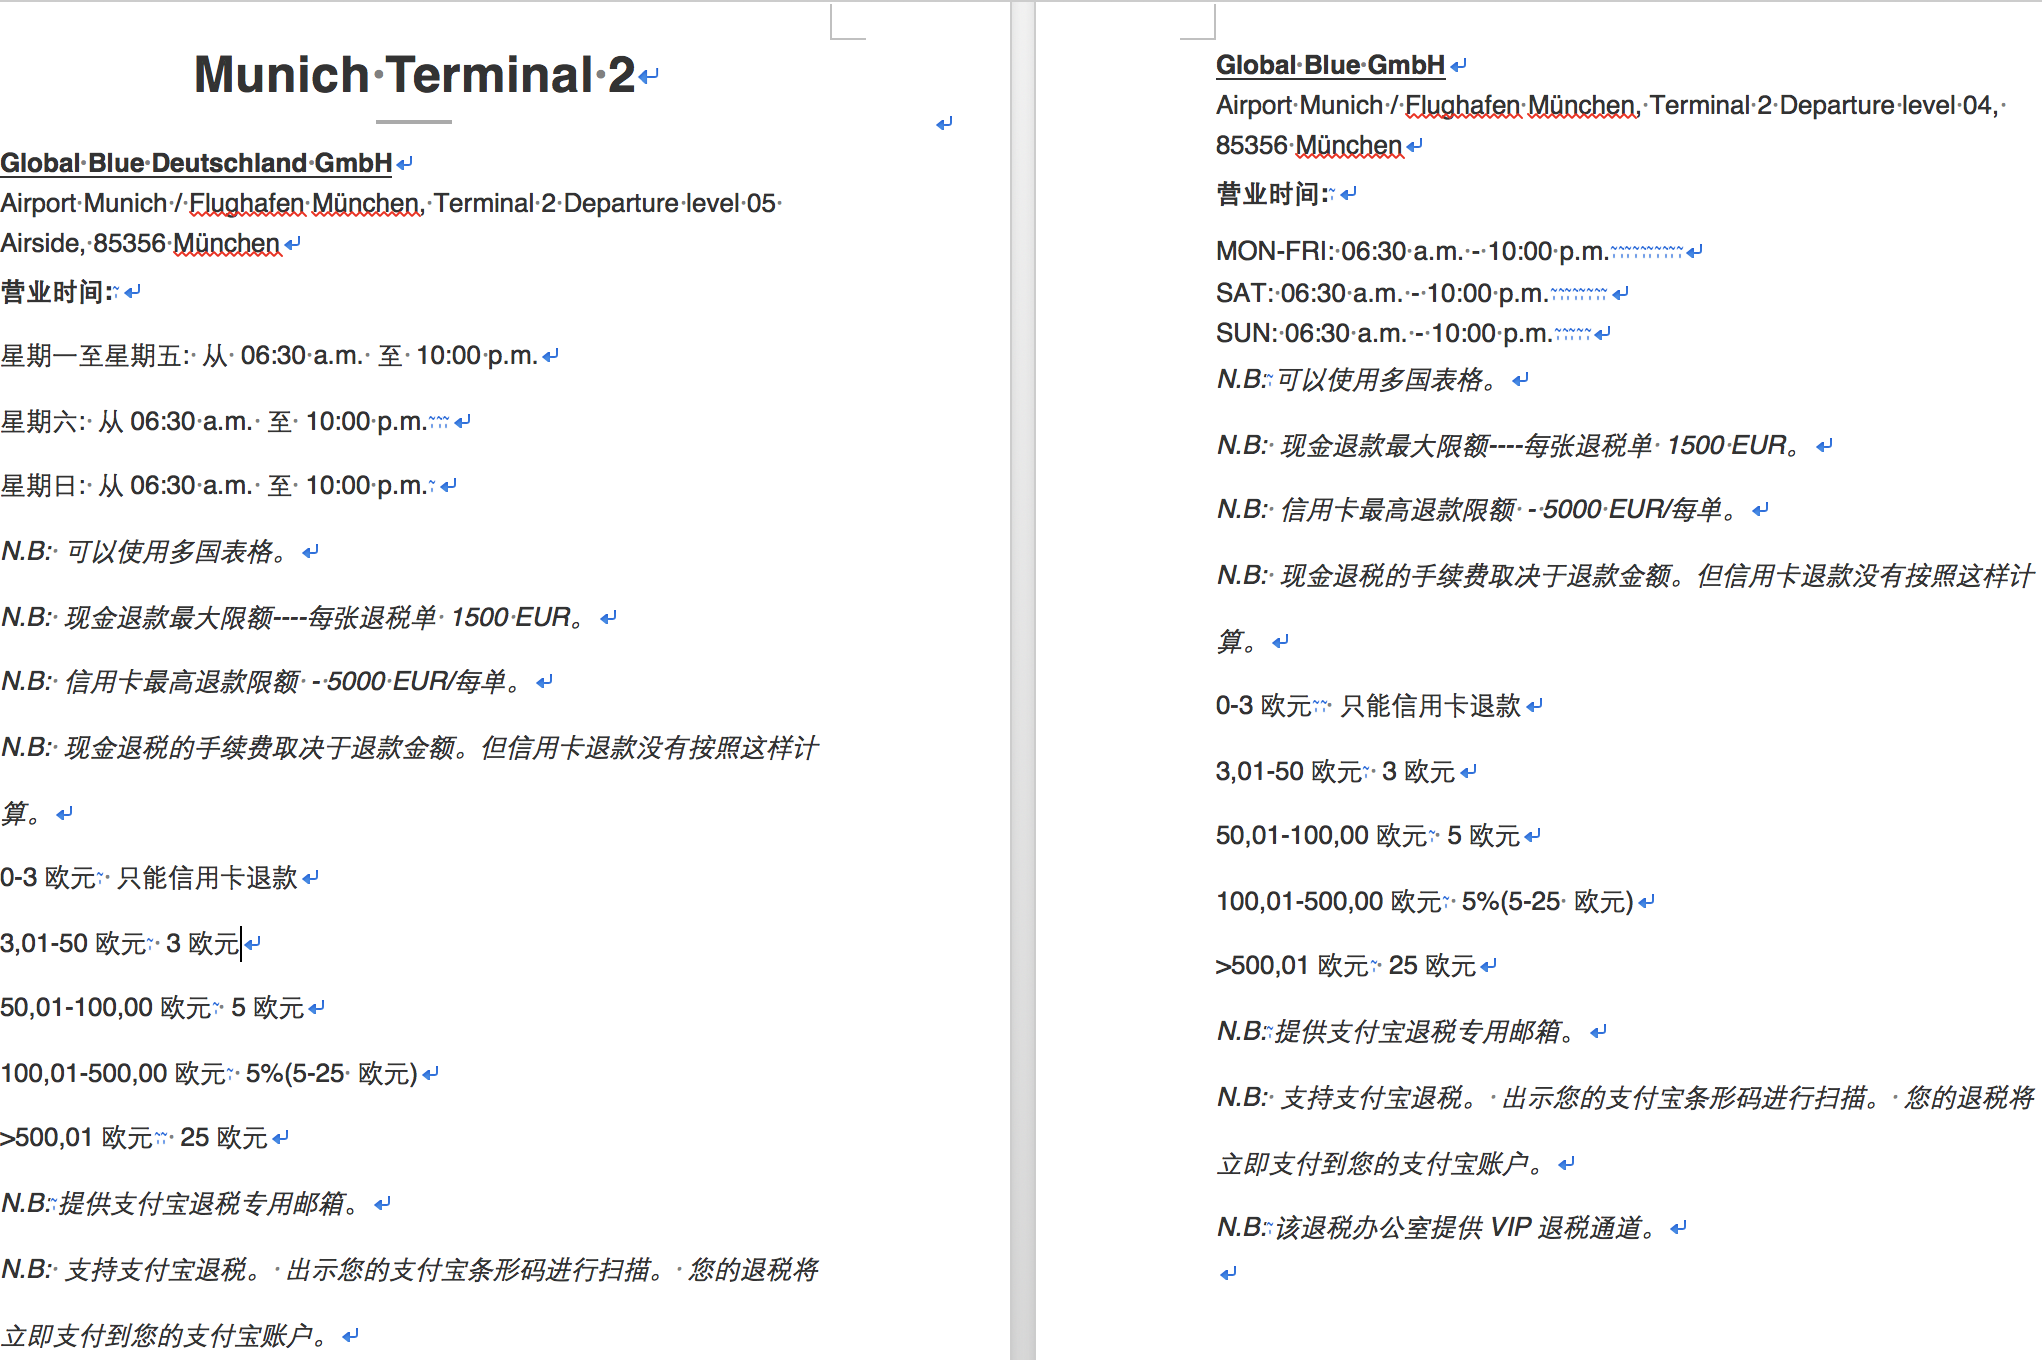The height and width of the screenshot is (1360, 2042).
Task: Click right page '100,01-500,00 欧元' line
Action: [1425, 902]
